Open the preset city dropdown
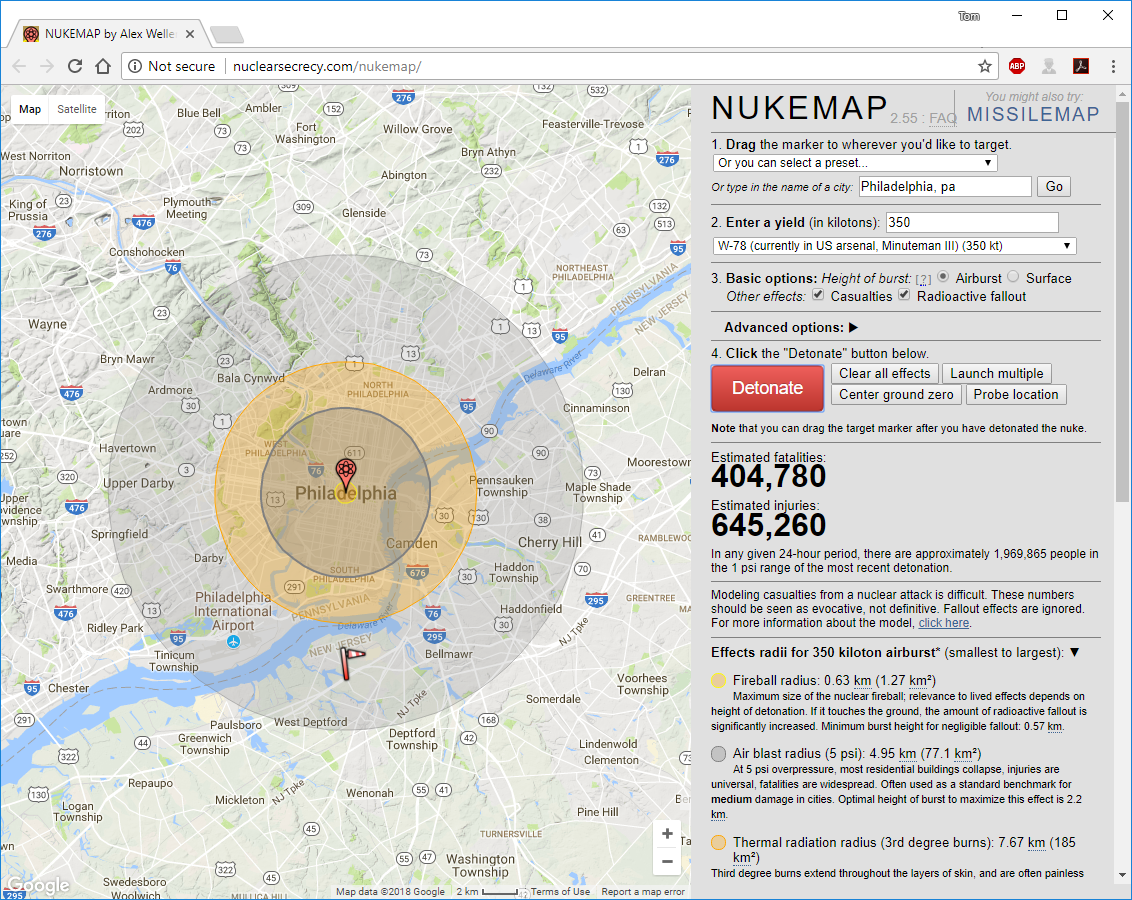The height and width of the screenshot is (900, 1132). (855, 163)
